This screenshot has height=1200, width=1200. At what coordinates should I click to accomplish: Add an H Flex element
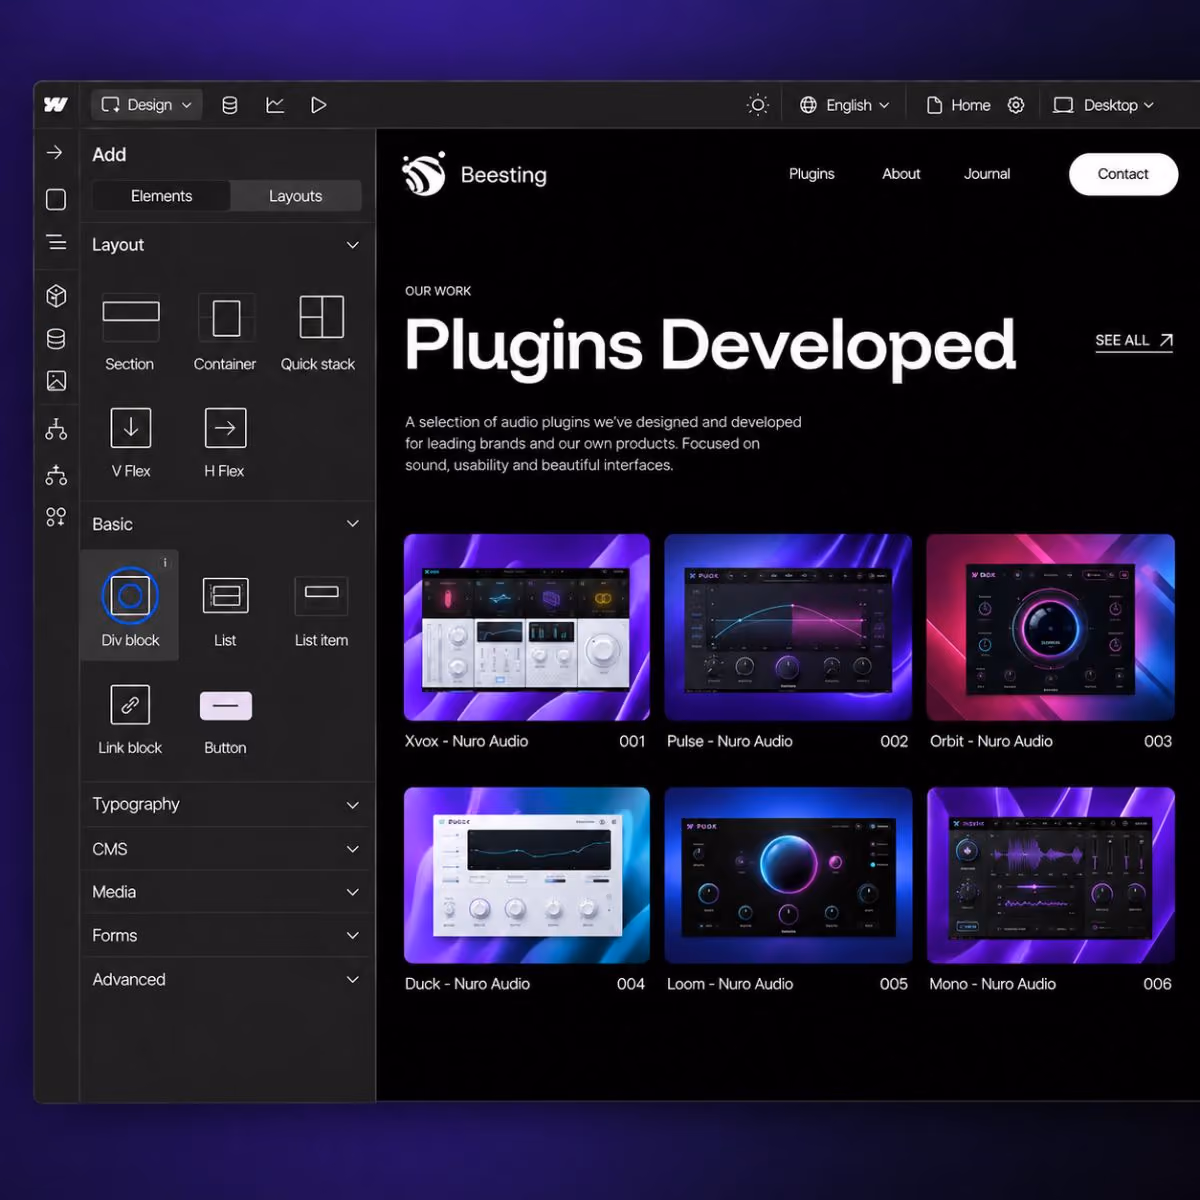[225, 443]
